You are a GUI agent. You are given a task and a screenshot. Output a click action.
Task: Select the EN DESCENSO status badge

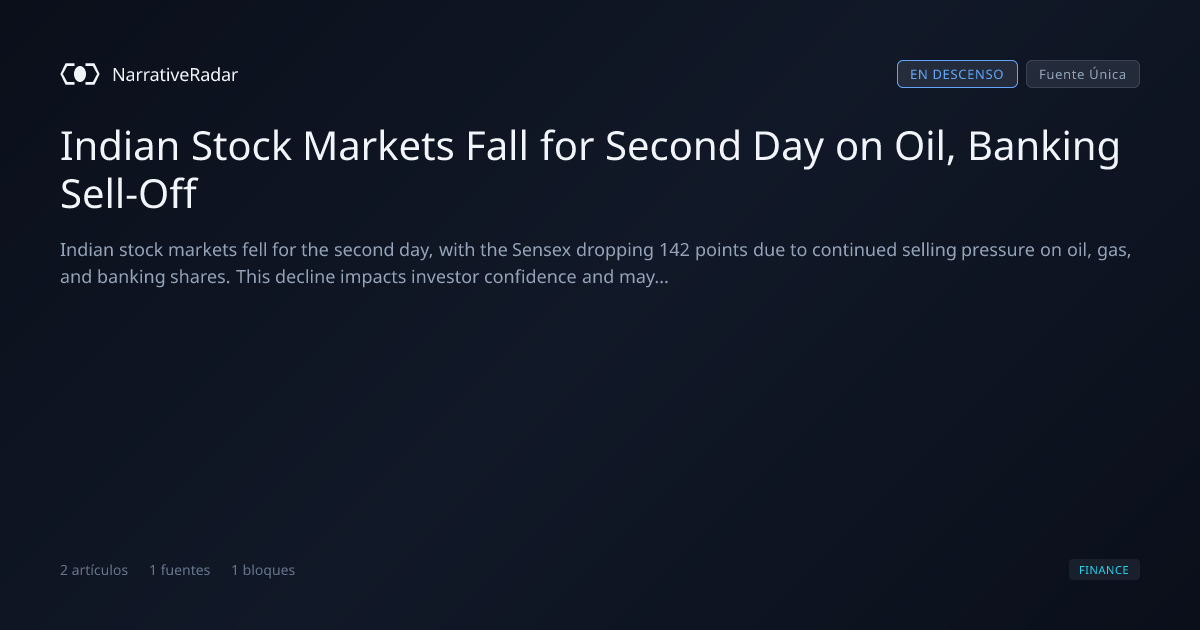[x=957, y=74]
